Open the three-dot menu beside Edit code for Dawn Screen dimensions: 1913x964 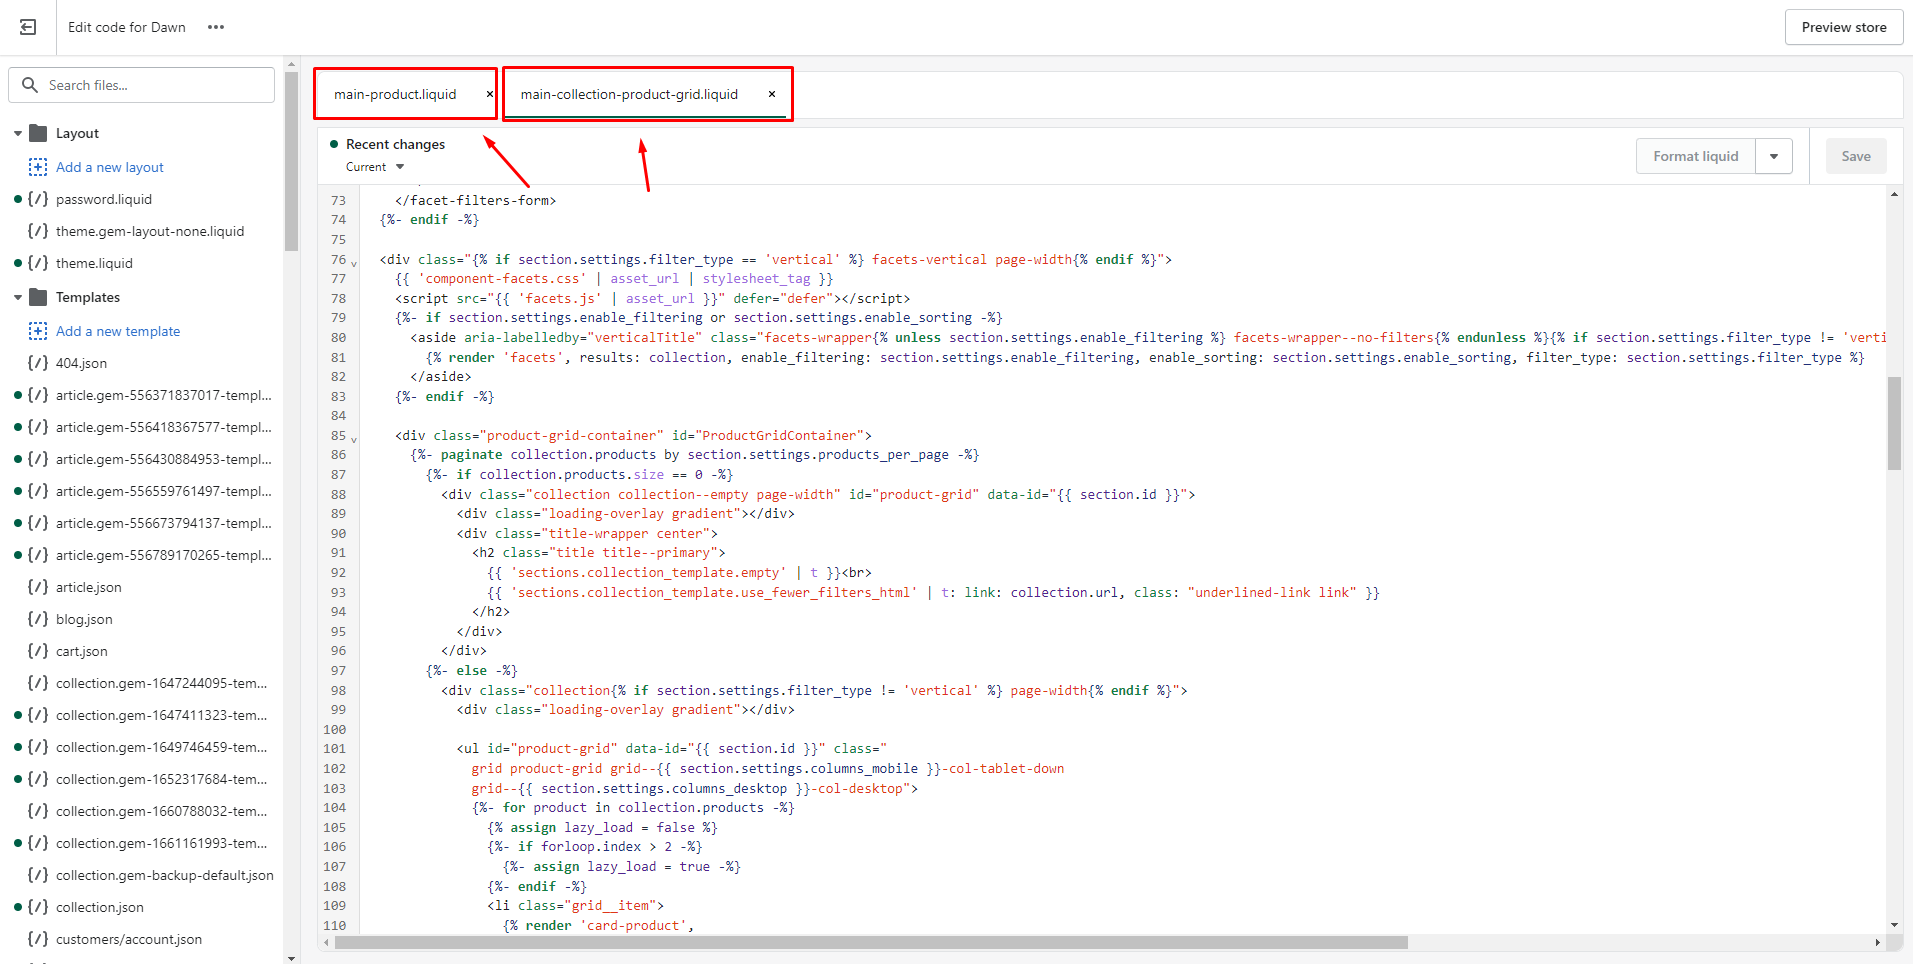coord(216,27)
